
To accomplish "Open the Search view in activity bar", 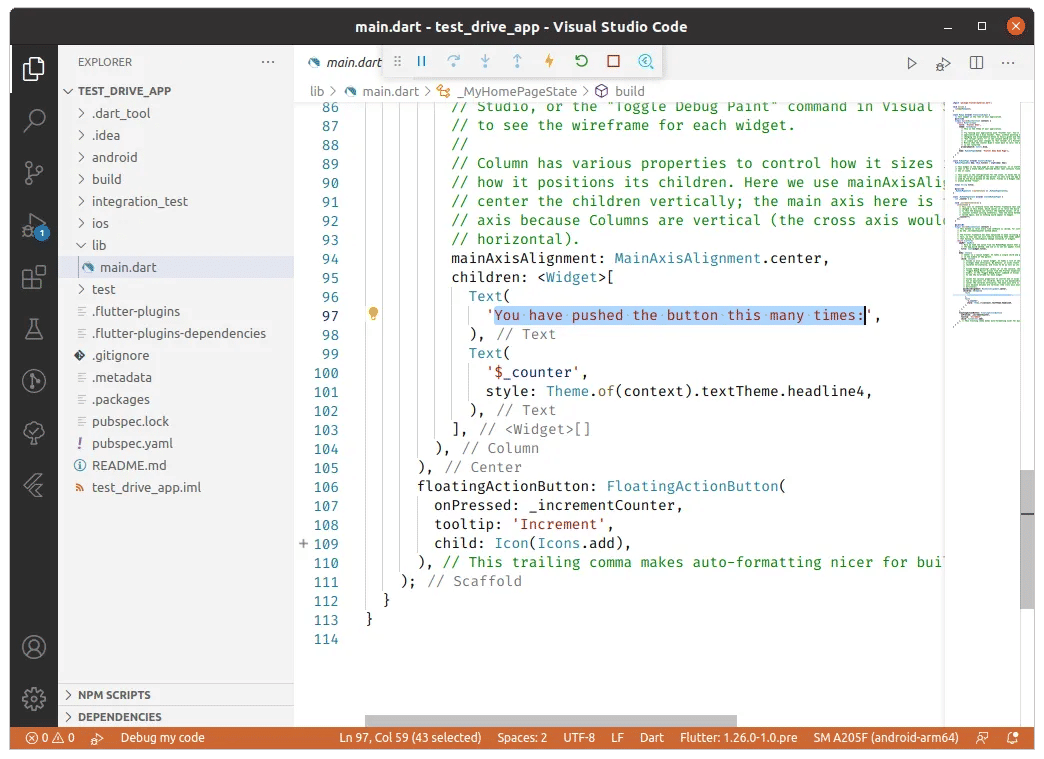I will (33, 121).
